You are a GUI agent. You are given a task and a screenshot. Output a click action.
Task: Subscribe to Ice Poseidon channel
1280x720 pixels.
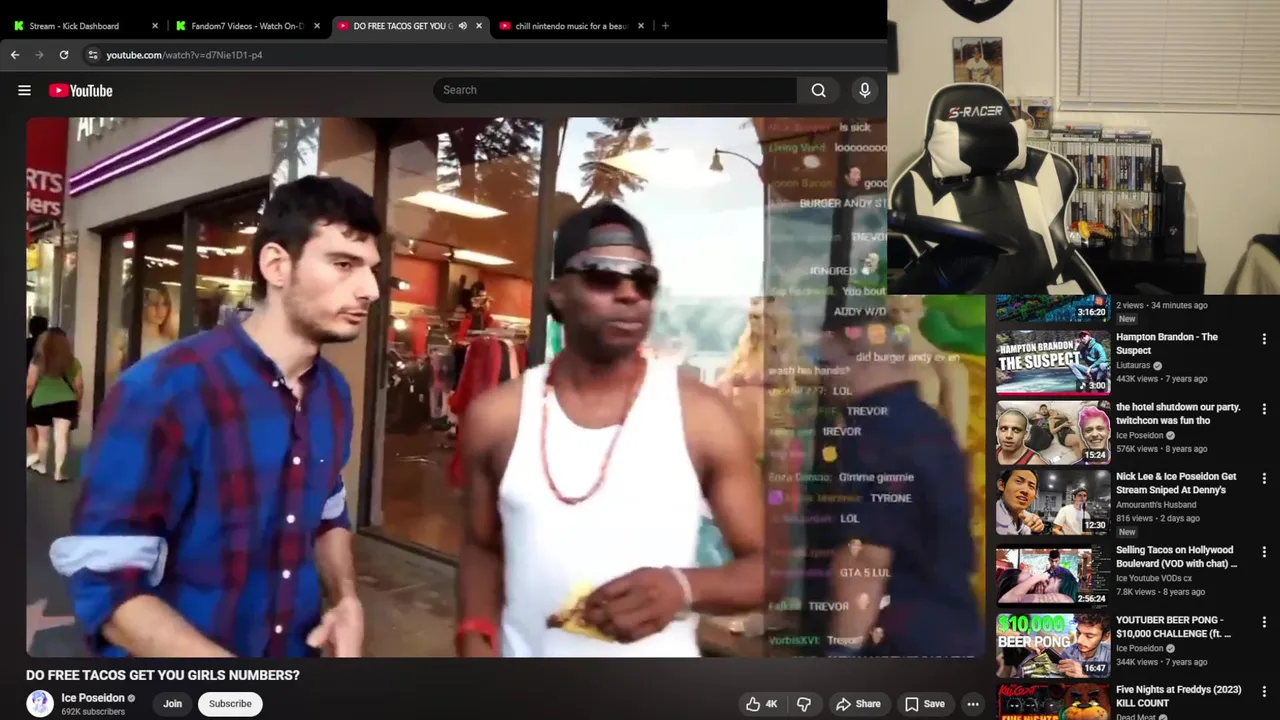click(x=230, y=704)
